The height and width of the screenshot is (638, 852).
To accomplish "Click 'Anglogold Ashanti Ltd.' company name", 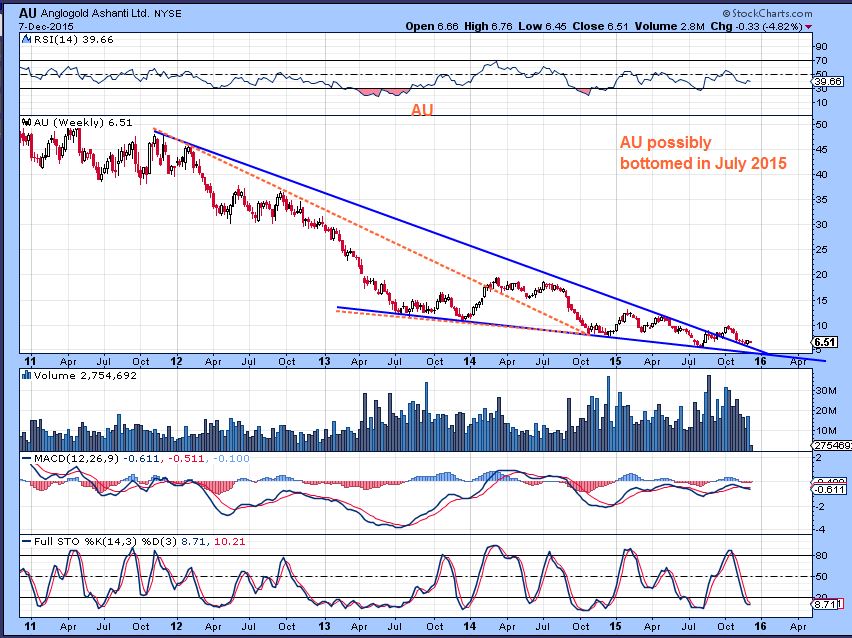I will [95, 14].
